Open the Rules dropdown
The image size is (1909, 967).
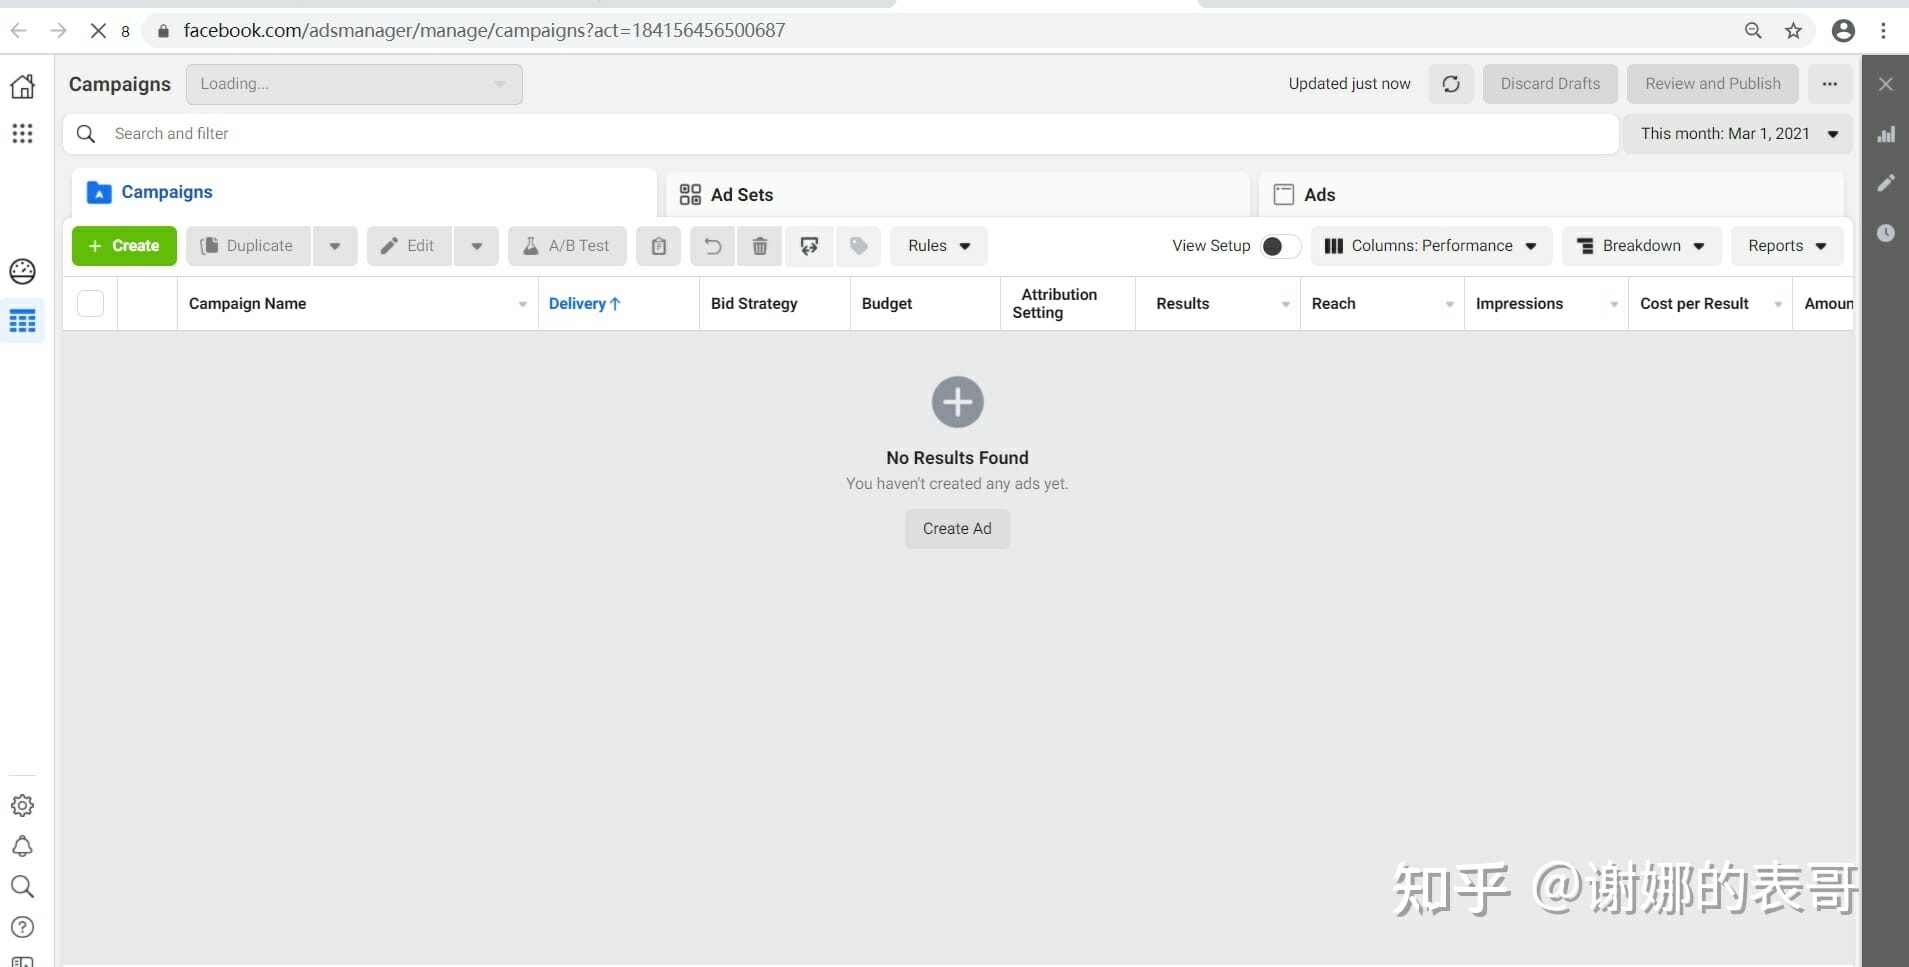[x=938, y=246]
